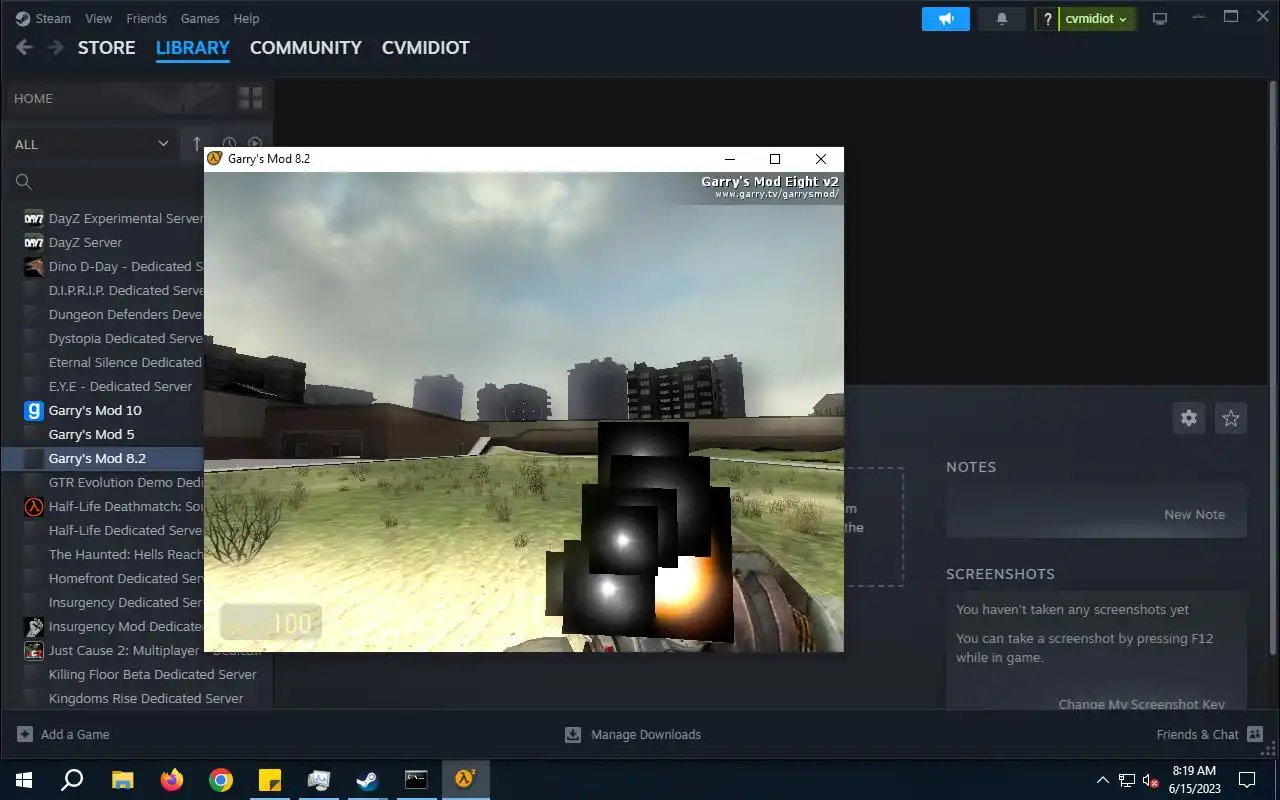The image size is (1280, 800).
Task: Launch Firefox from the taskbar
Action: [171, 780]
